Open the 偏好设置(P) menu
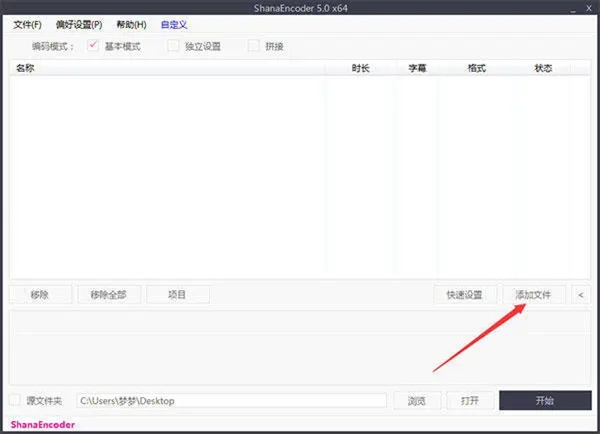The image size is (600, 434). [x=77, y=24]
